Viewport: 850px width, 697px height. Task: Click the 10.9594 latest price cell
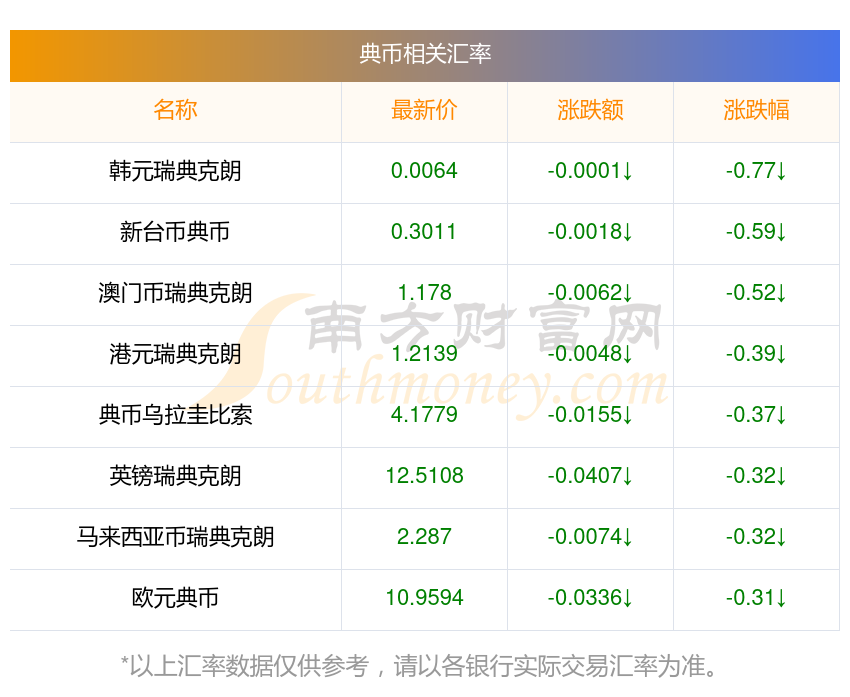point(424,598)
